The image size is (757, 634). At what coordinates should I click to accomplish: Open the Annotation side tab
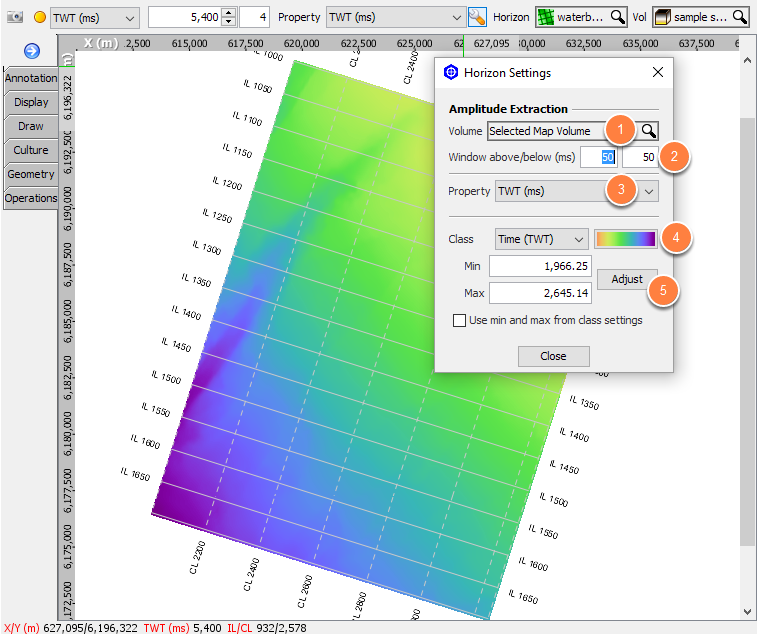[31, 78]
